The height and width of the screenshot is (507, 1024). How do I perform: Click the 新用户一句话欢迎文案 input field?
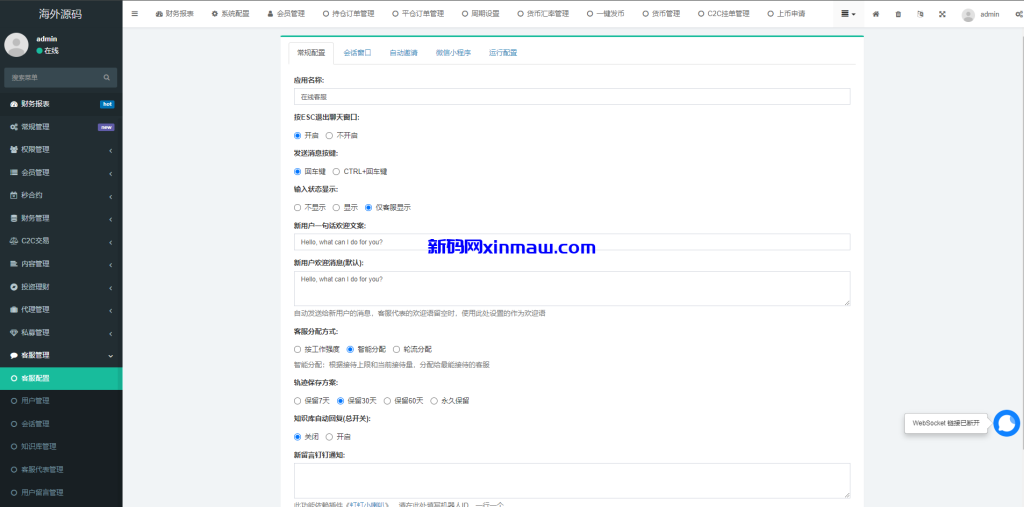[x=572, y=242]
